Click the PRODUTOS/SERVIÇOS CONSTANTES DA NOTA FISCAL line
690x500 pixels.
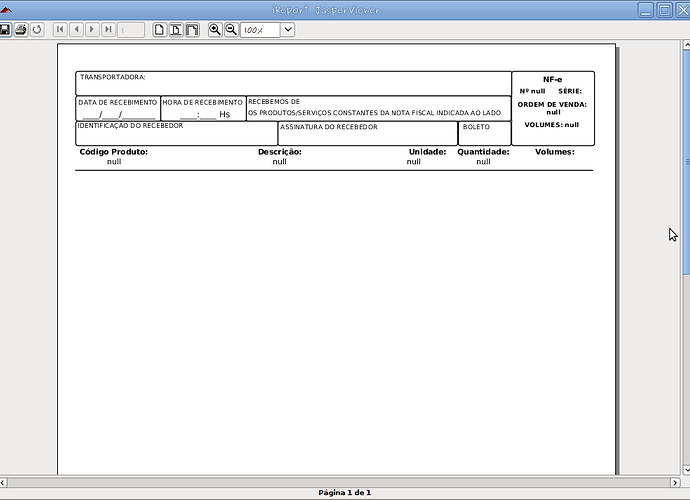374,113
